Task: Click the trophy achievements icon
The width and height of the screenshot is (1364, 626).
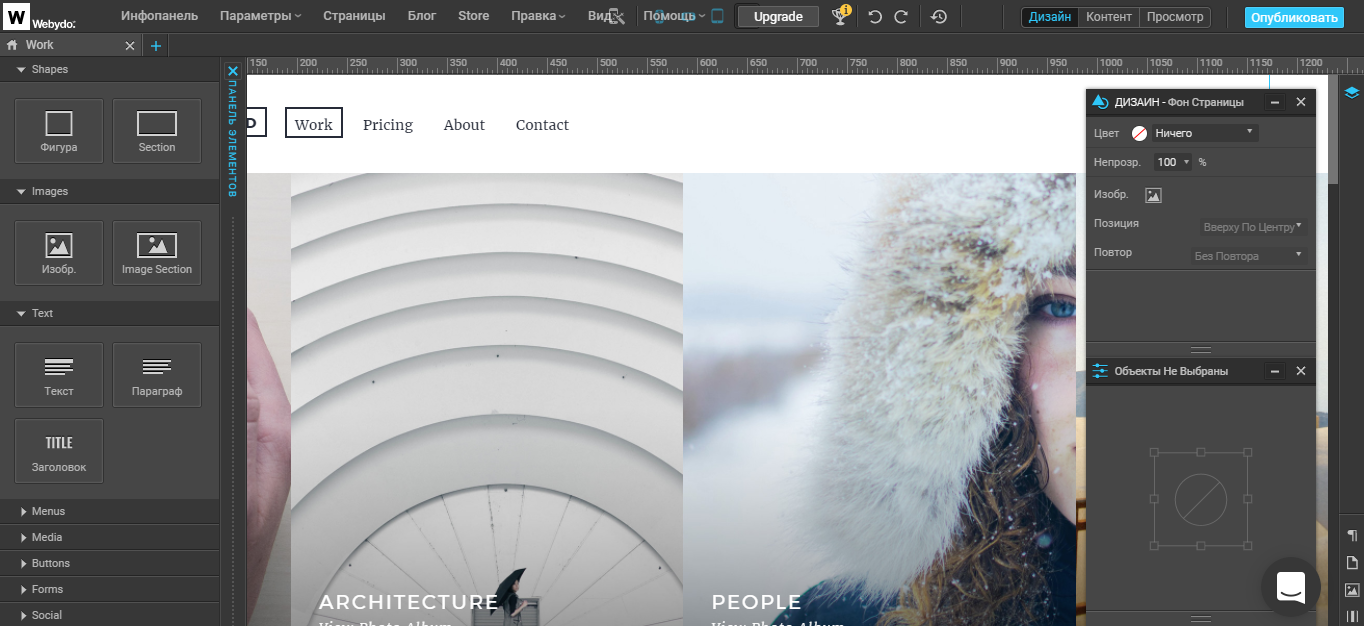Action: pos(841,16)
